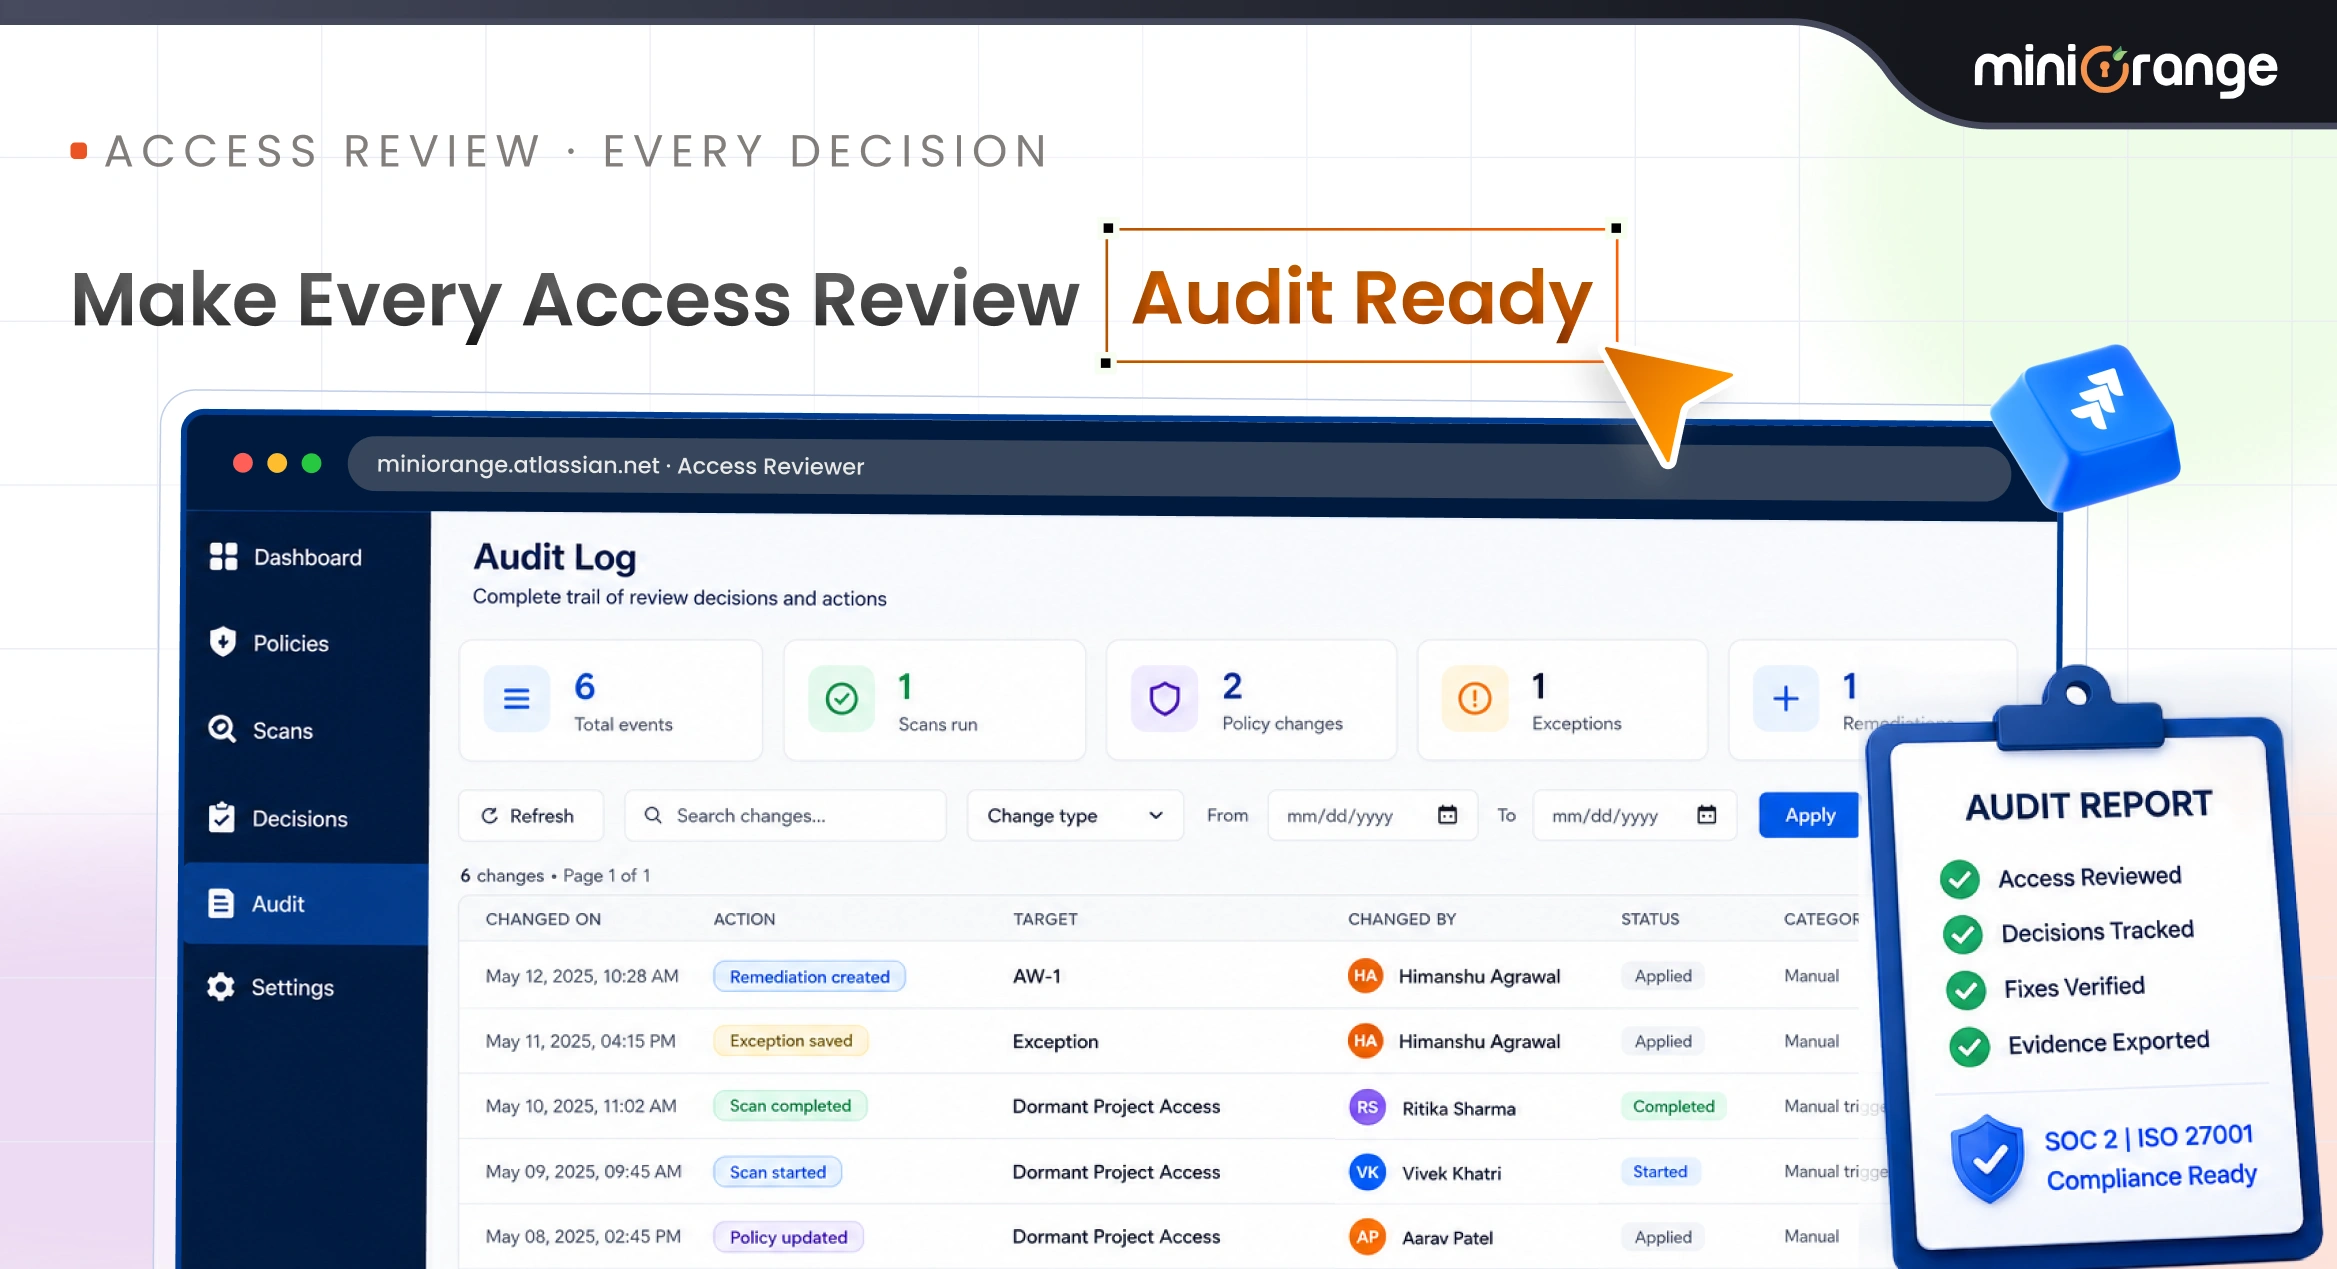Click the Policies shield icon
Screen dimensions: 2337x1269
pos(222,642)
